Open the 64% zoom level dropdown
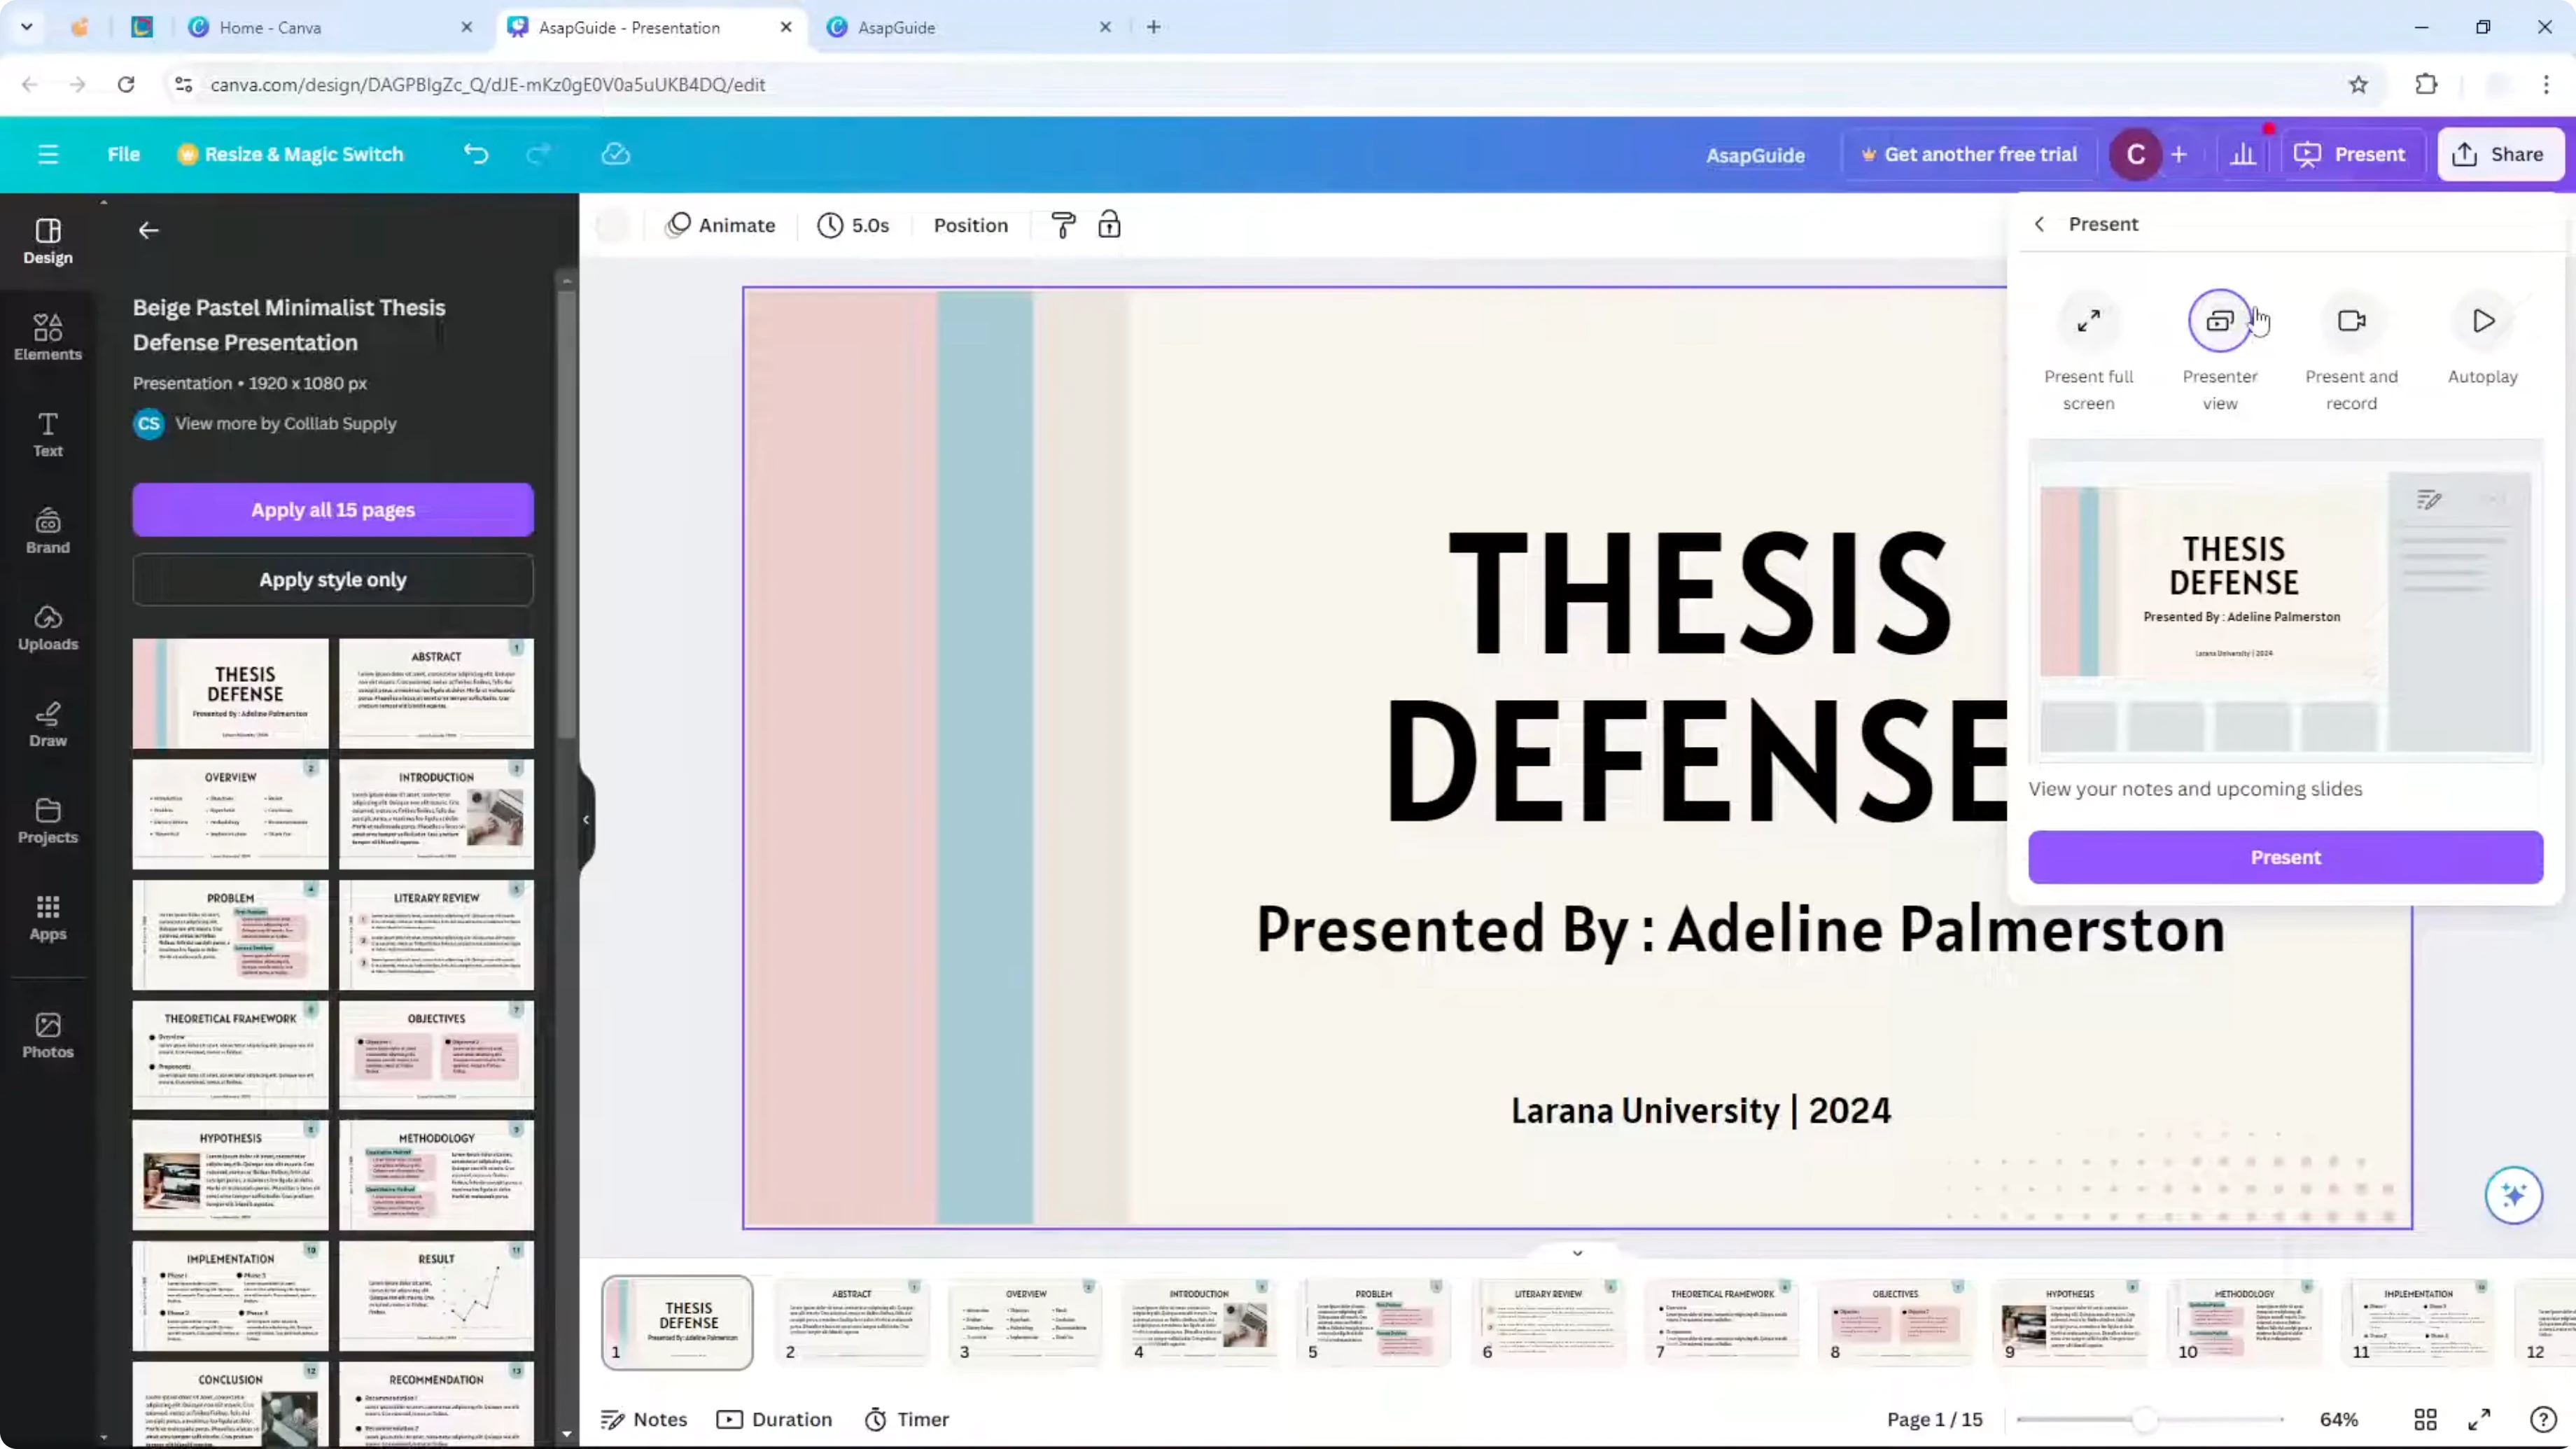 (2338, 1419)
